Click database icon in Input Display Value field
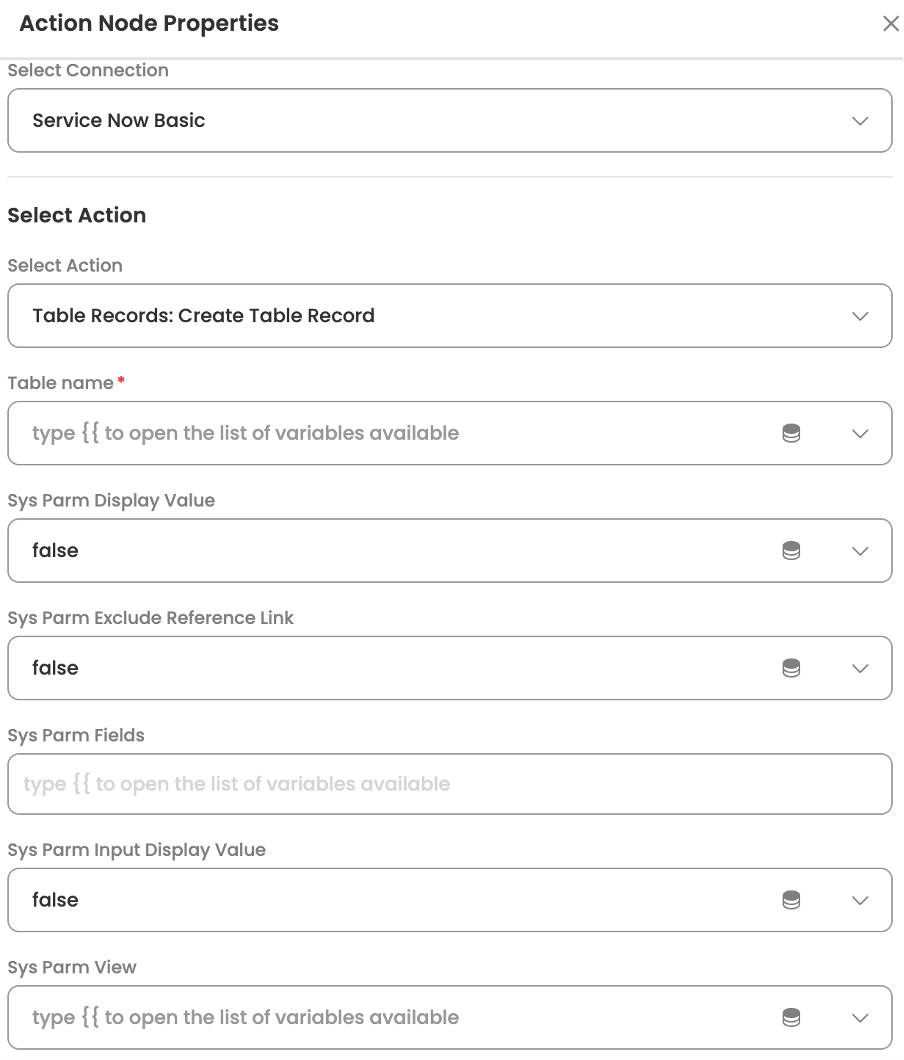 [791, 900]
